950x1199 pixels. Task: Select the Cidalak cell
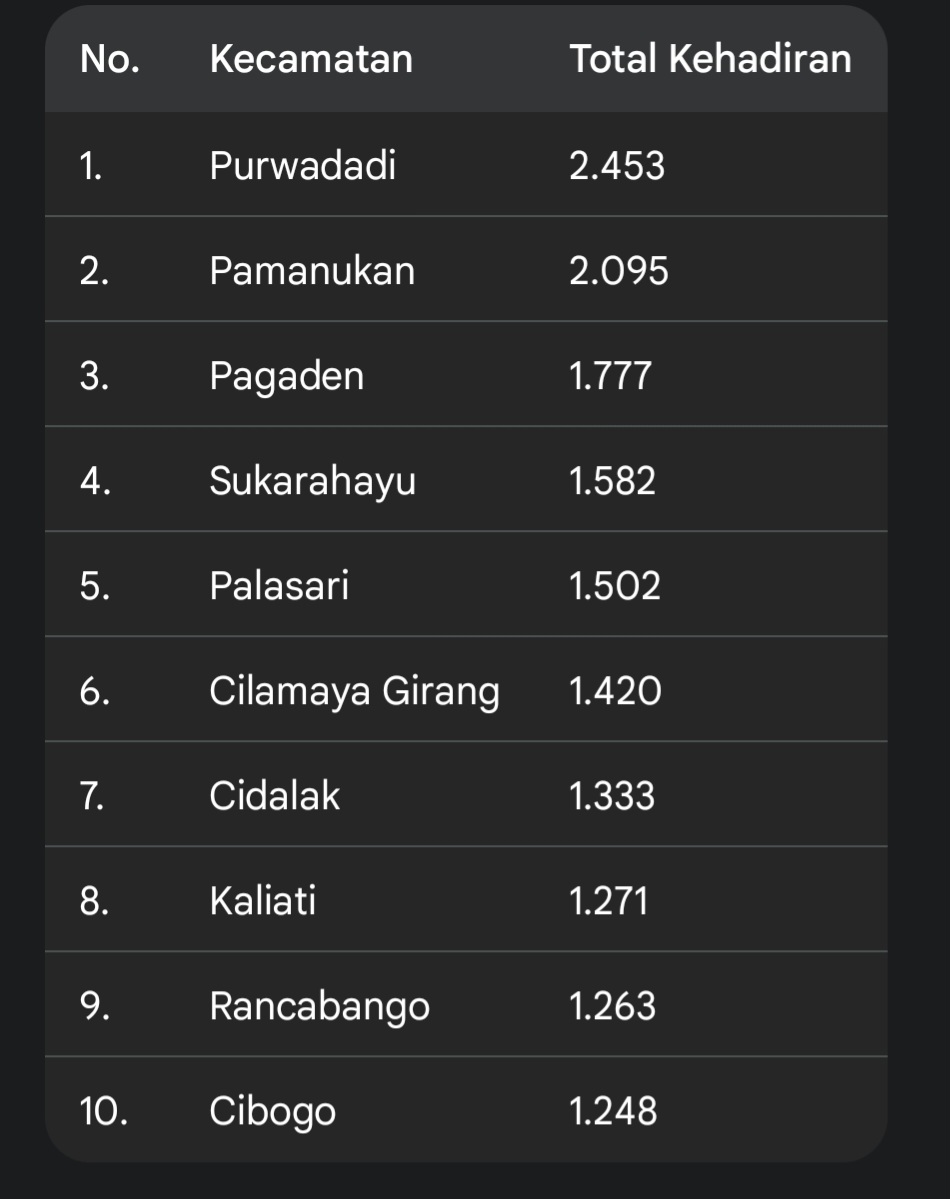[275, 796]
